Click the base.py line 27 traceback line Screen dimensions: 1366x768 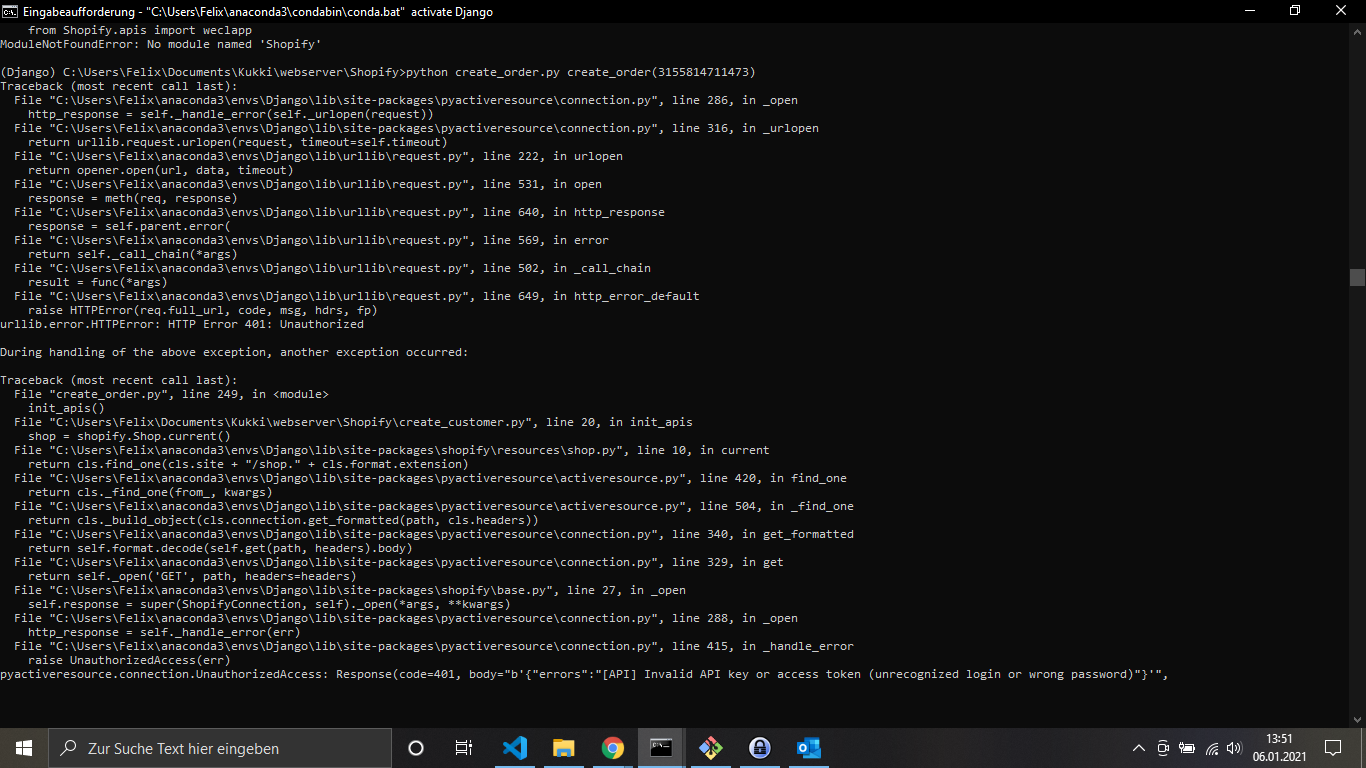point(350,590)
